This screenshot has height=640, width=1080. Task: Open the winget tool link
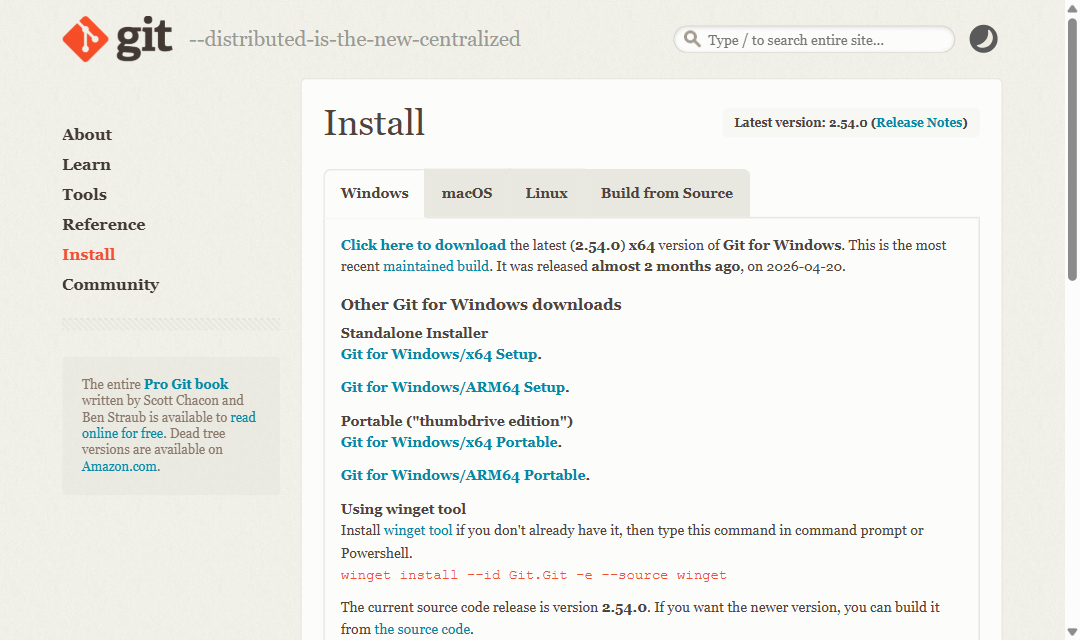tap(417, 530)
